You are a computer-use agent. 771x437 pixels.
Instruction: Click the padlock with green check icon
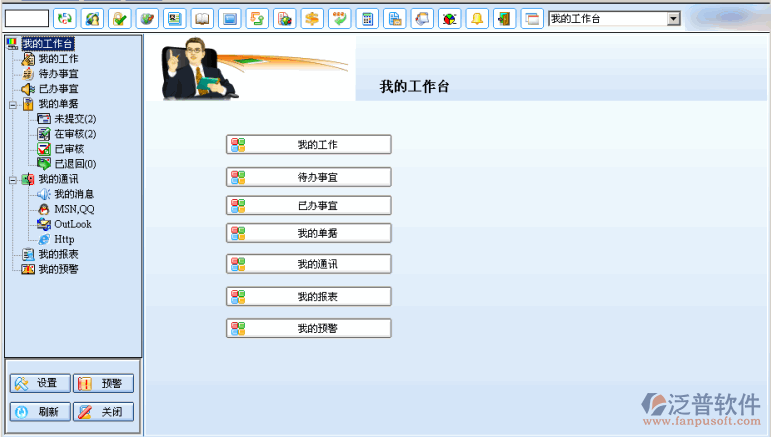click(119, 19)
